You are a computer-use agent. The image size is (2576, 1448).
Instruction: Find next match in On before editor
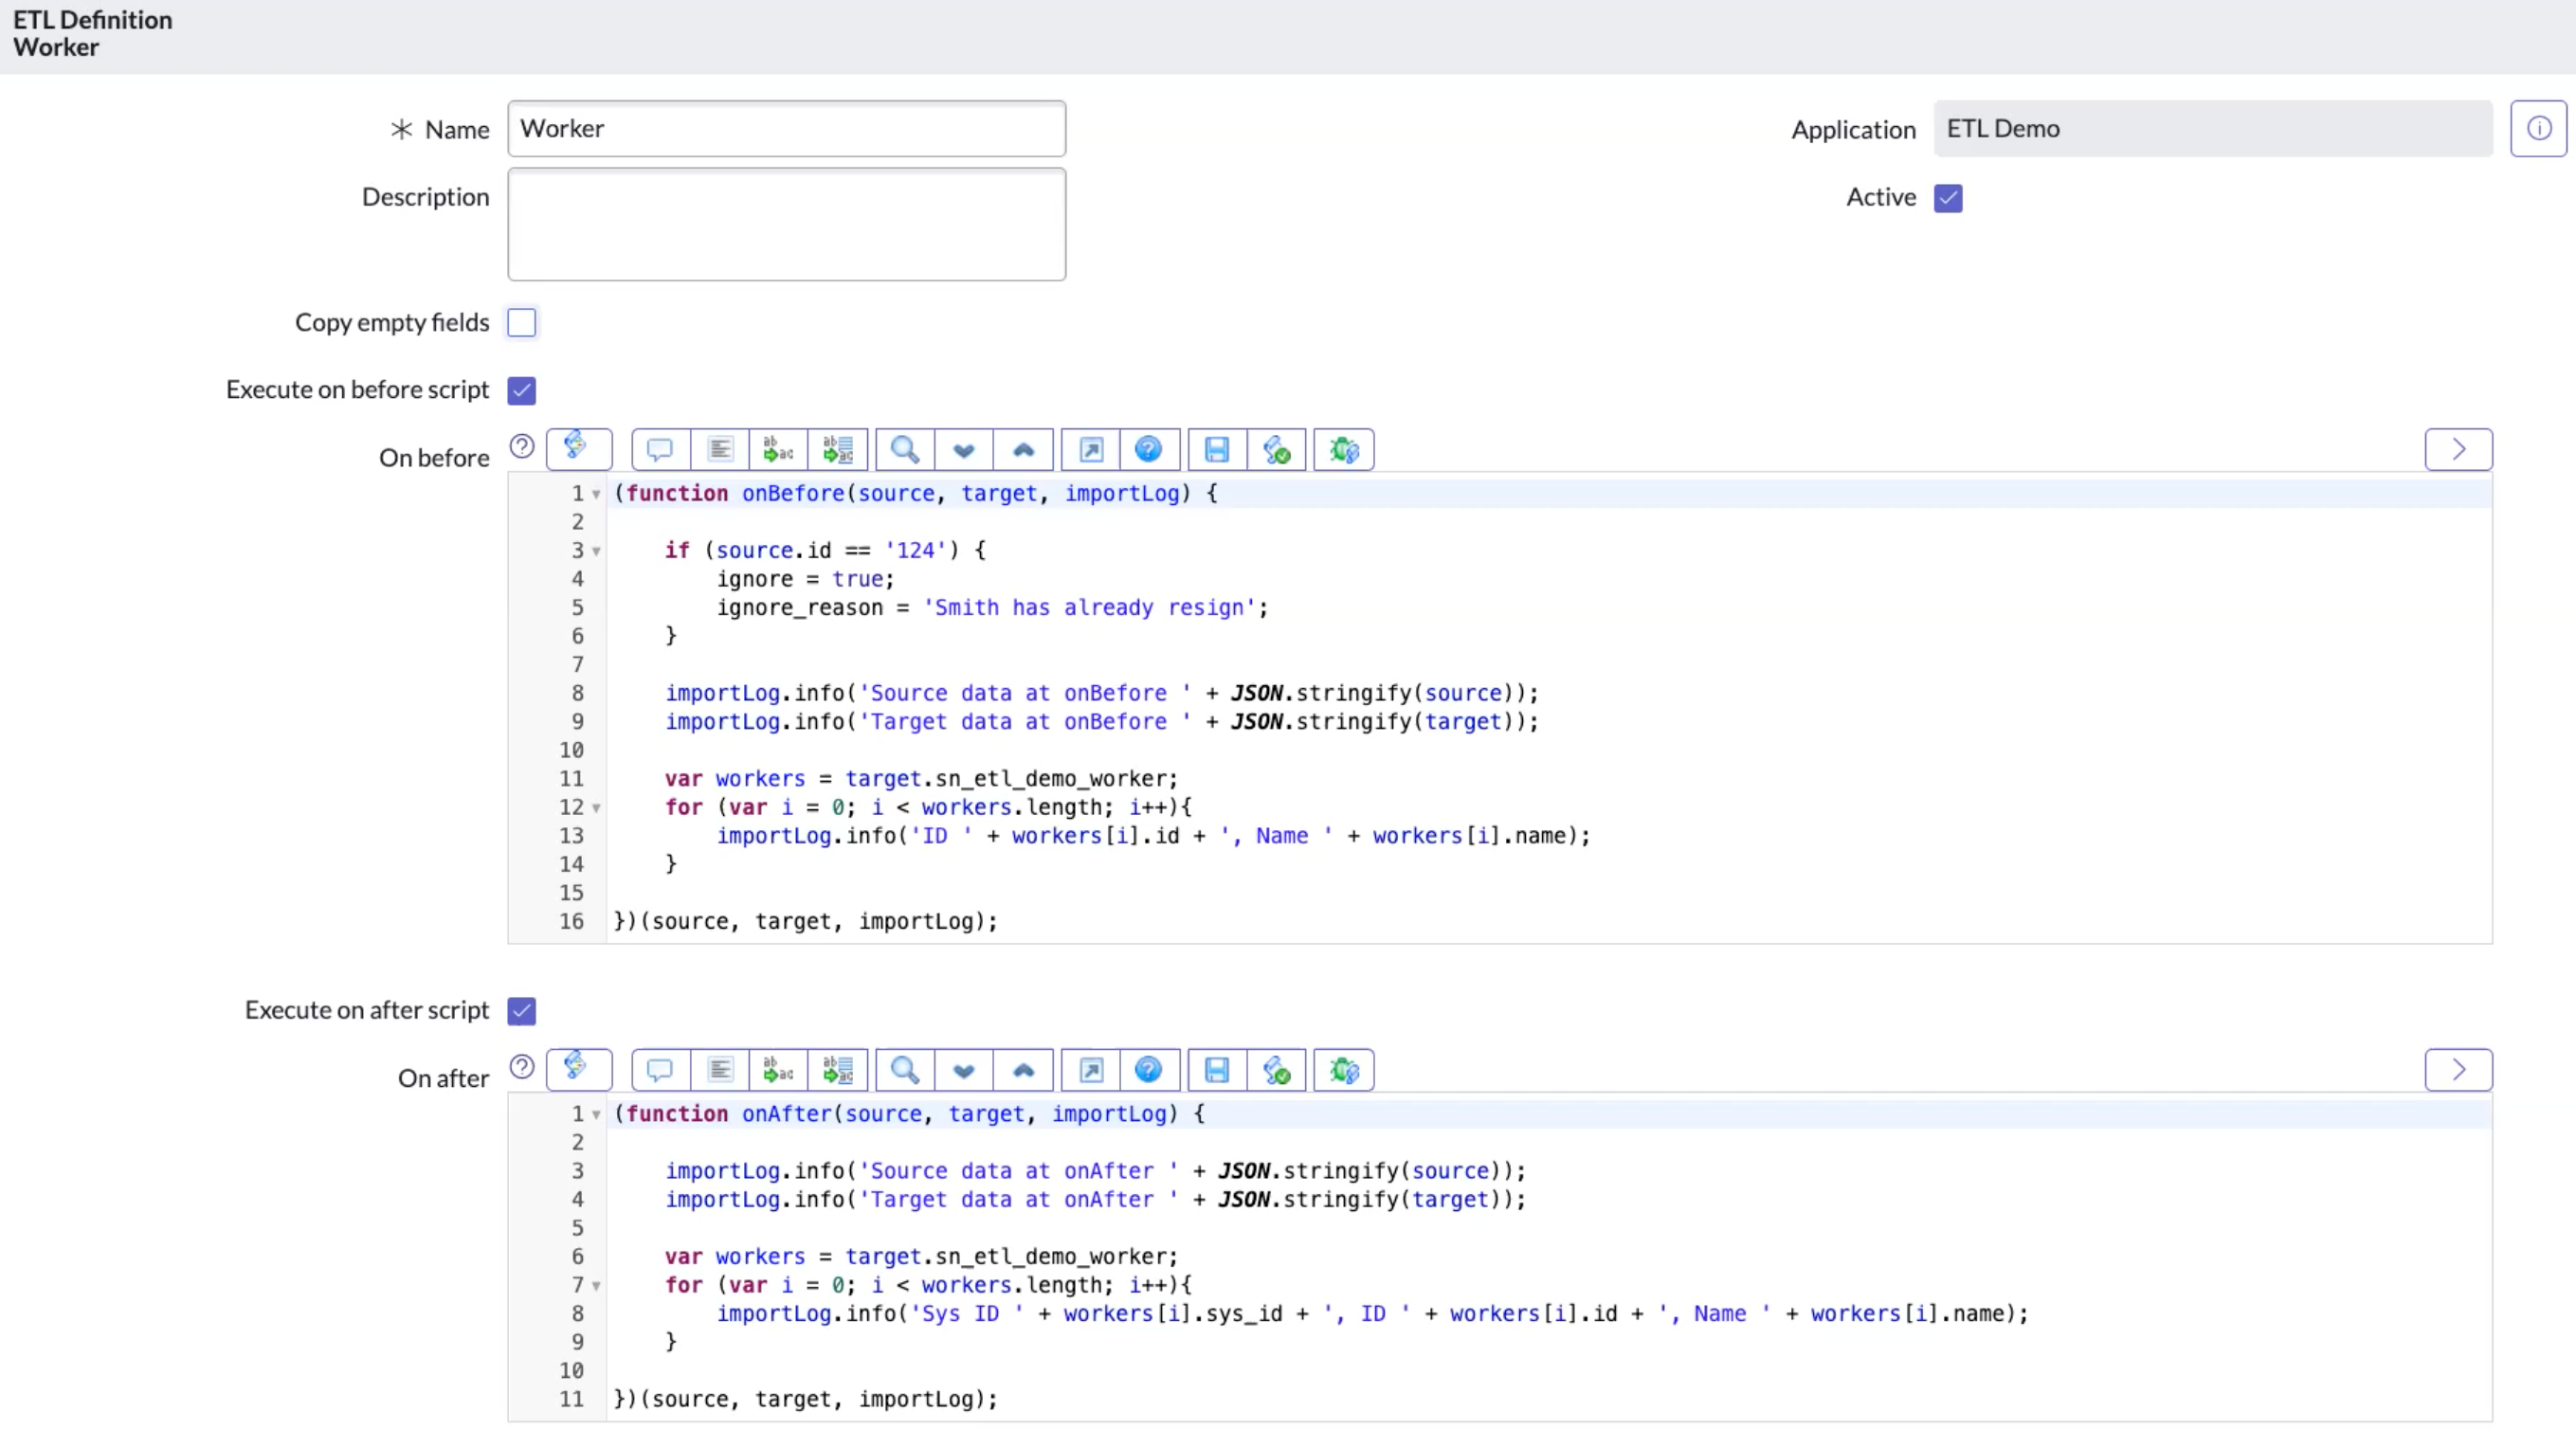coord(964,450)
